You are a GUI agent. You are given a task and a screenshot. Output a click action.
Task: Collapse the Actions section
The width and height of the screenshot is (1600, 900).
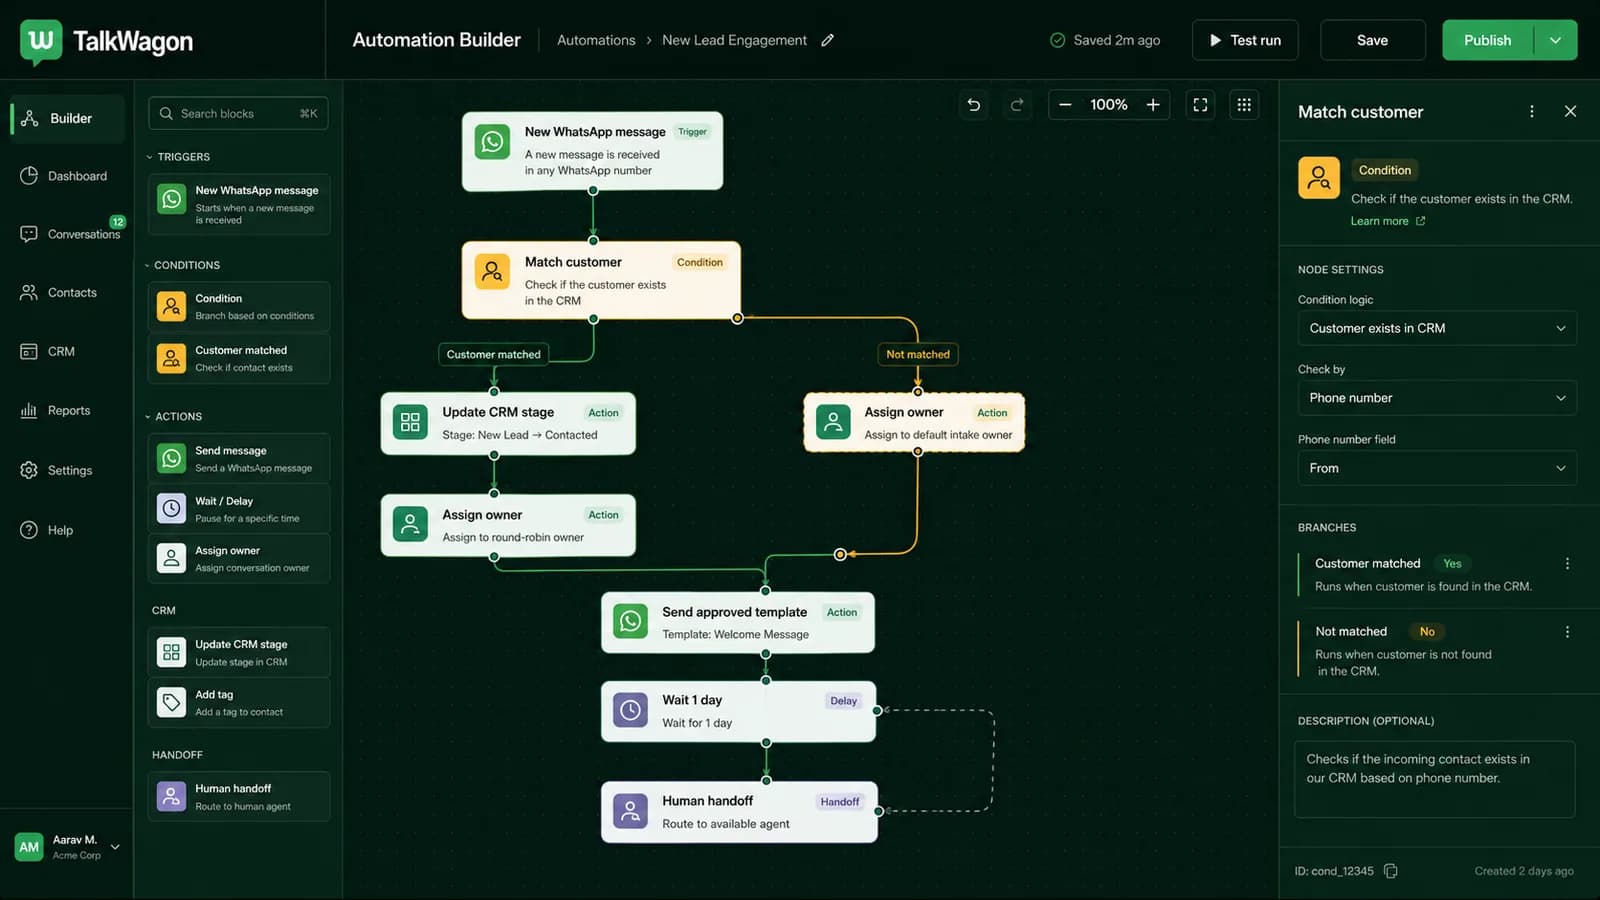[x=173, y=416]
